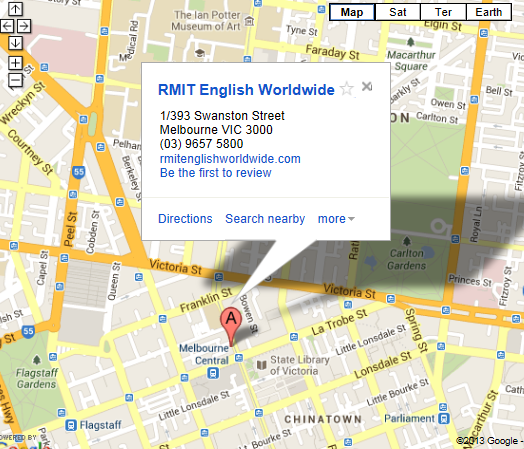Click the Victoria St label near Carlton Gardens

(349, 291)
